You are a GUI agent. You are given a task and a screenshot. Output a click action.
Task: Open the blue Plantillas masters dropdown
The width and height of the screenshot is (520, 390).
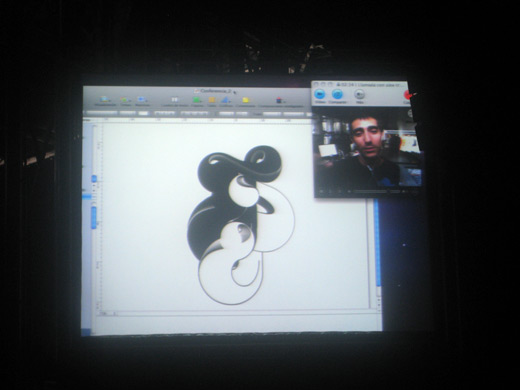click(x=142, y=100)
